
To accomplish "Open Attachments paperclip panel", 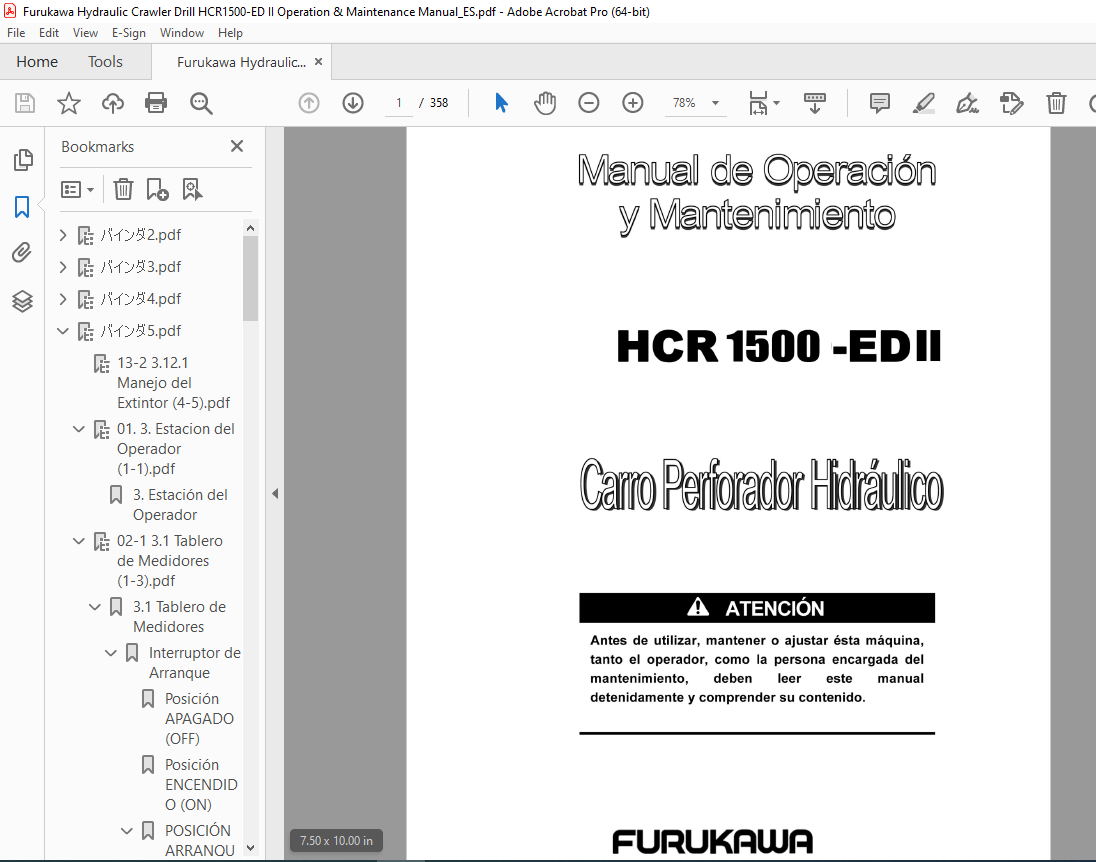I will tap(22, 252).
